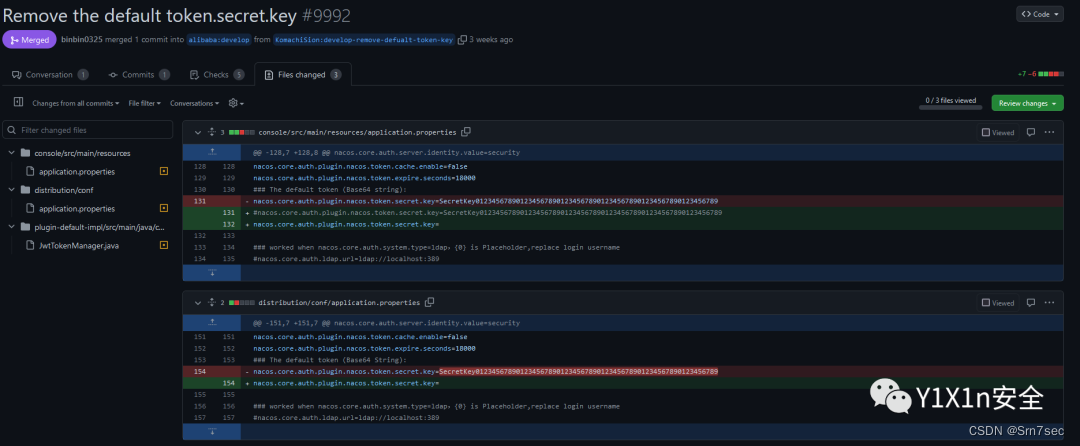Viewport: 1080px width, 446px height.
Task: Copy the head branch name icon
Action: [x=462, y=40]
